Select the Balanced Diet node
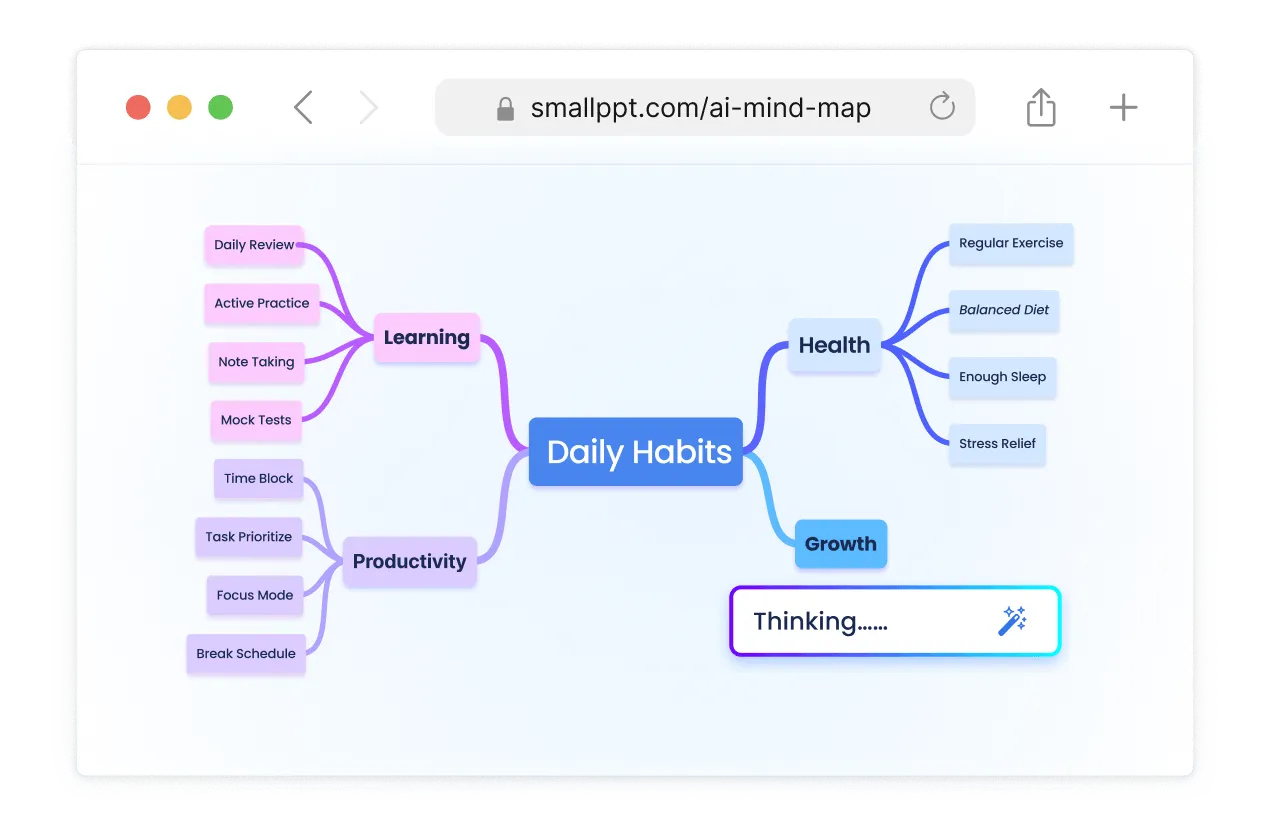The image size is (1270, 826). click(1003, 311)
